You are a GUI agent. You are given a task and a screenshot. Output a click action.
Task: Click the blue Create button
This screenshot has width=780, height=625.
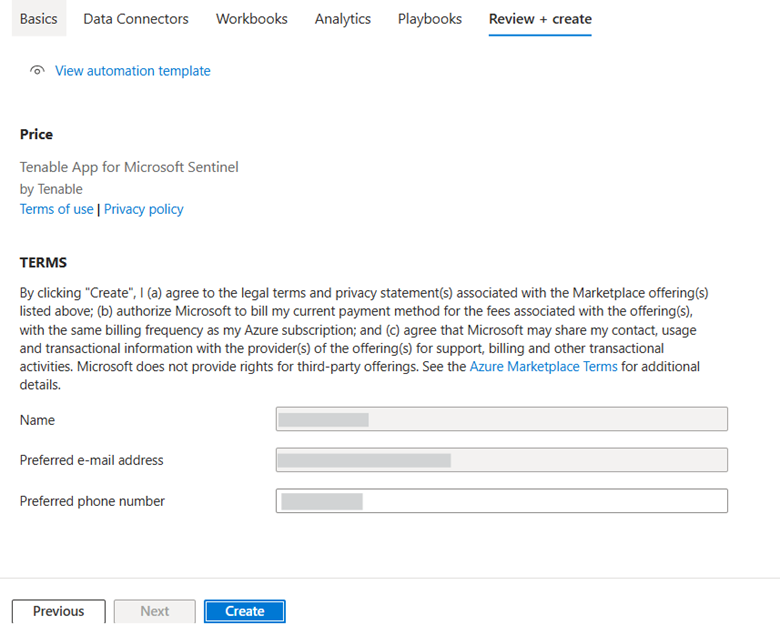coord(245,611)
